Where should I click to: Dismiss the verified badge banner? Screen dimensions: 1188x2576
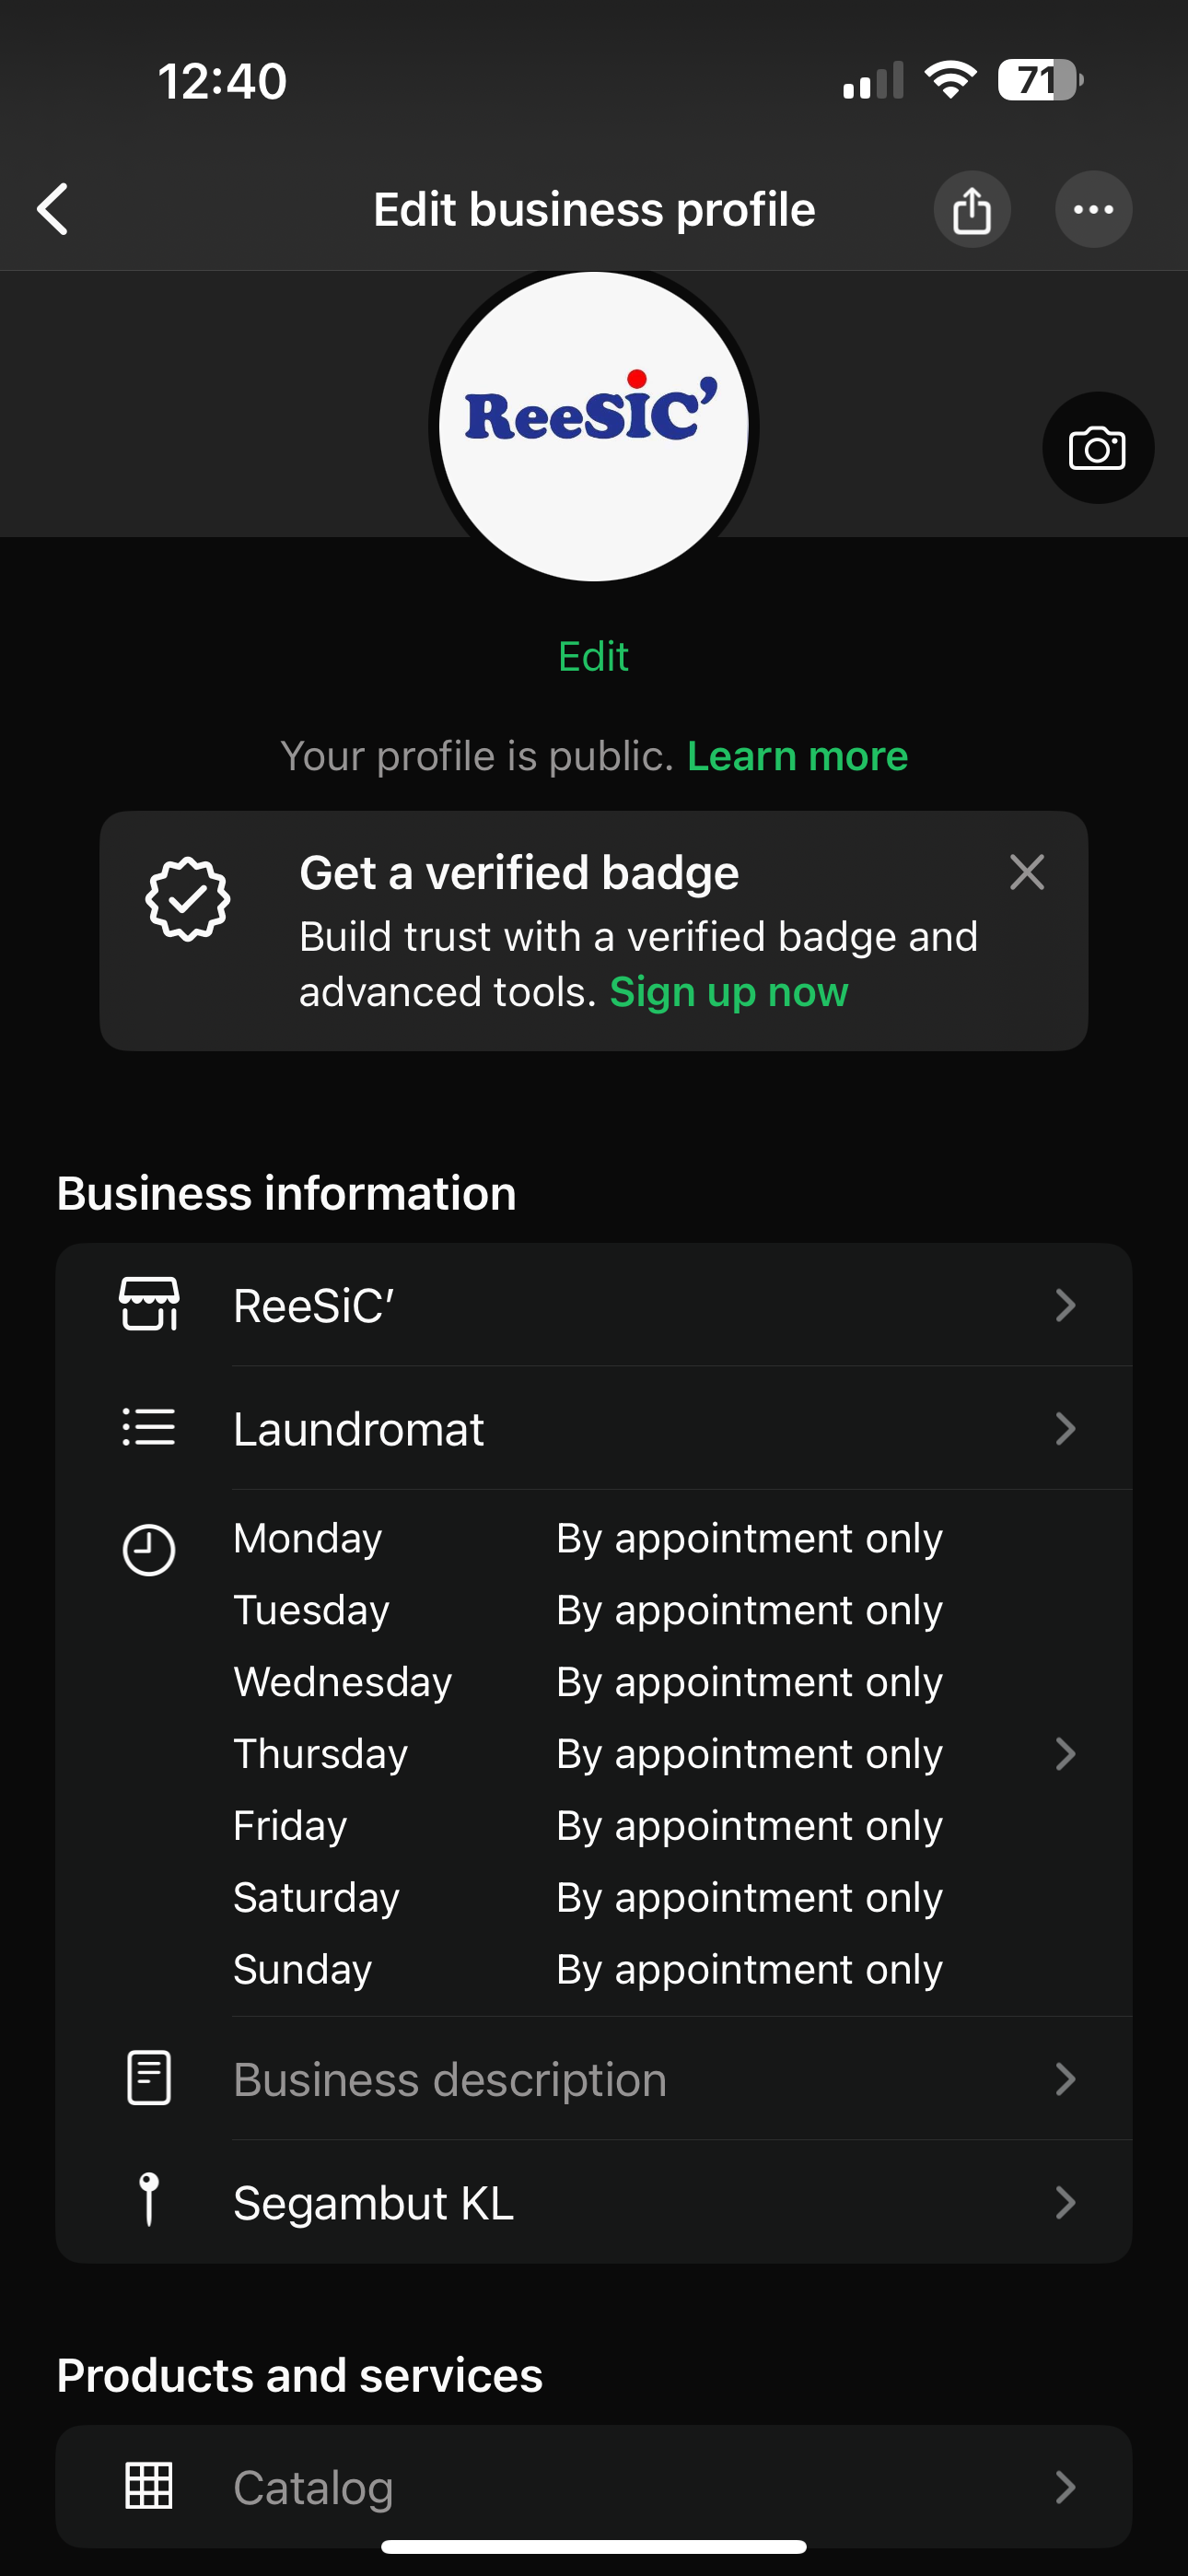click(1026, 873)
